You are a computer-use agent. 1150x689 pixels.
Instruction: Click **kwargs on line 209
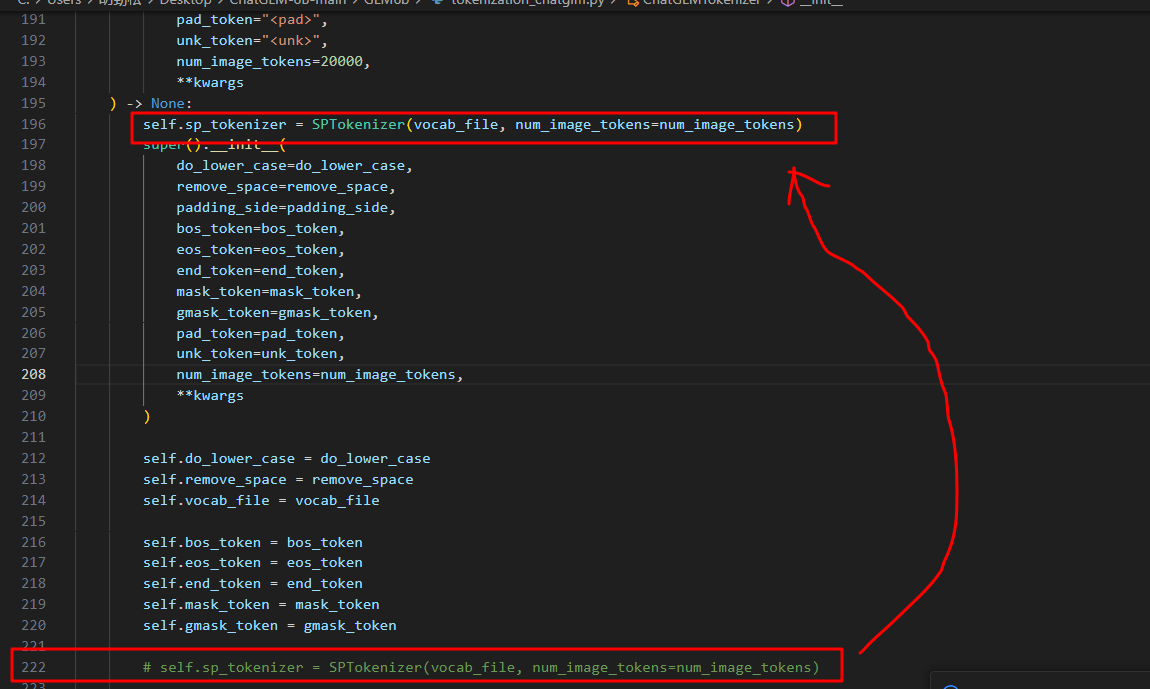point(210,395)
